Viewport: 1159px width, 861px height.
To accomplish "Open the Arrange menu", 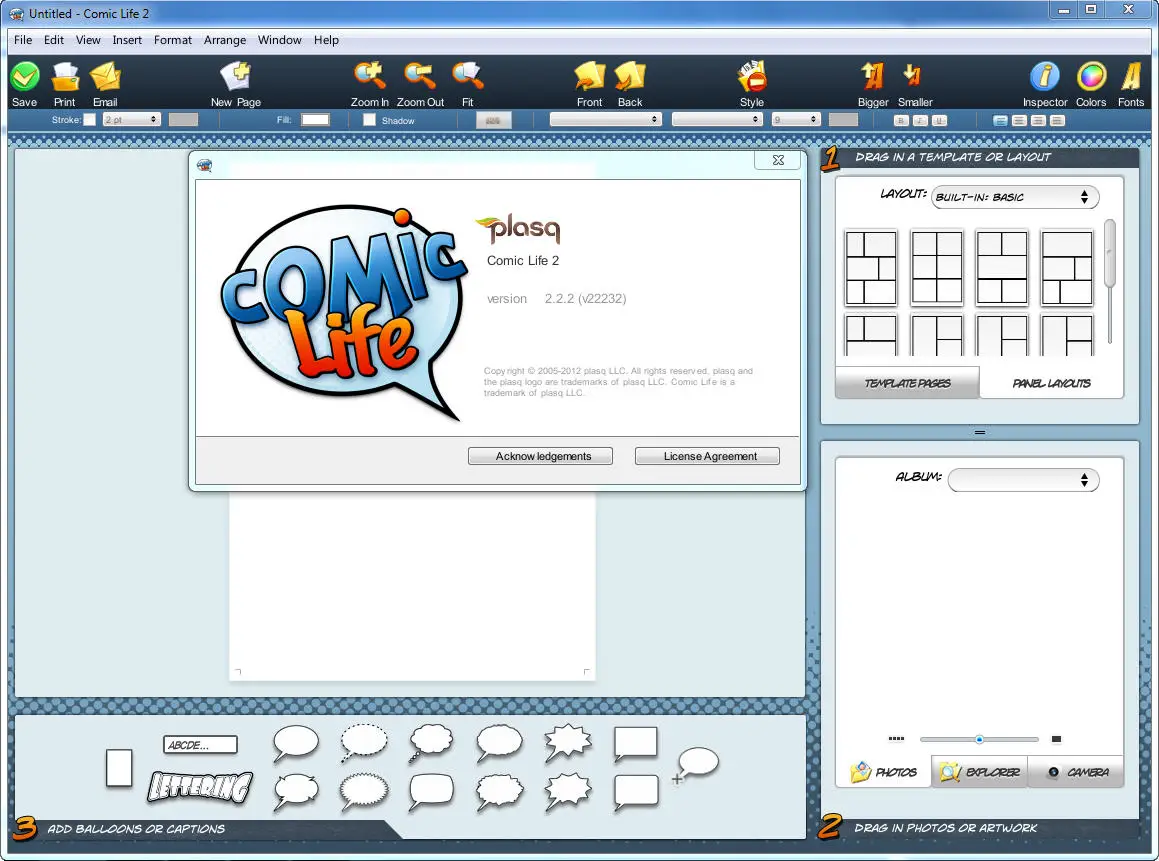I will click(x=225, y=40).
